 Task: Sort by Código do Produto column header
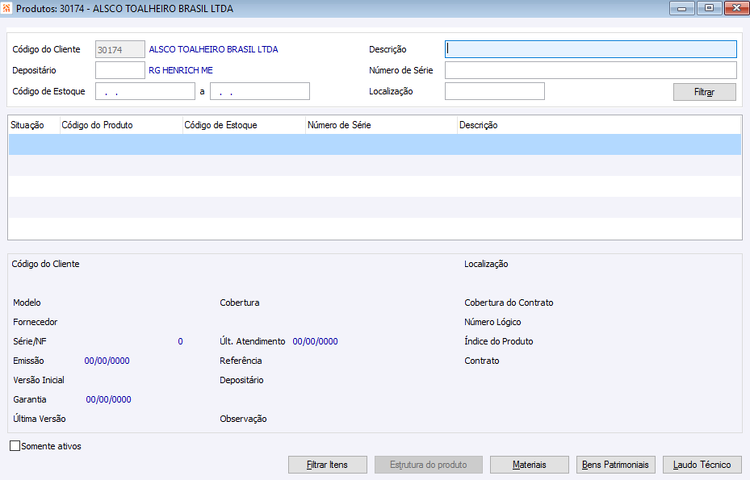coord(121,125)
